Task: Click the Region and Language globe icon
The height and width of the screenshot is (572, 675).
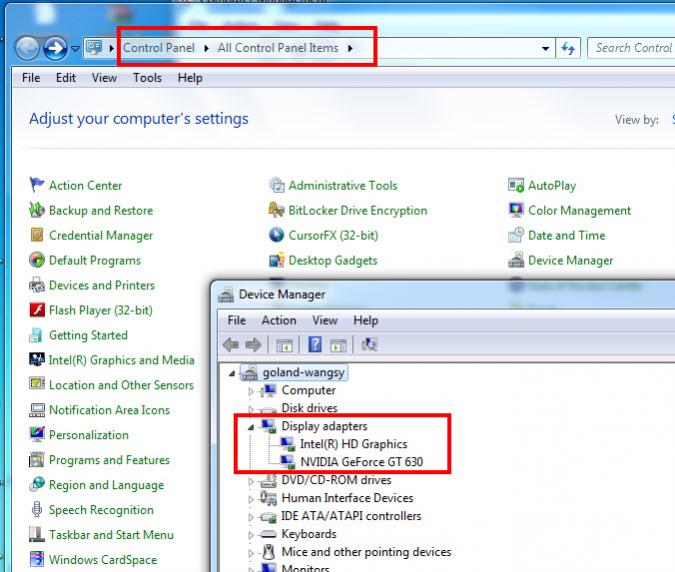Action: pos(37,485)
